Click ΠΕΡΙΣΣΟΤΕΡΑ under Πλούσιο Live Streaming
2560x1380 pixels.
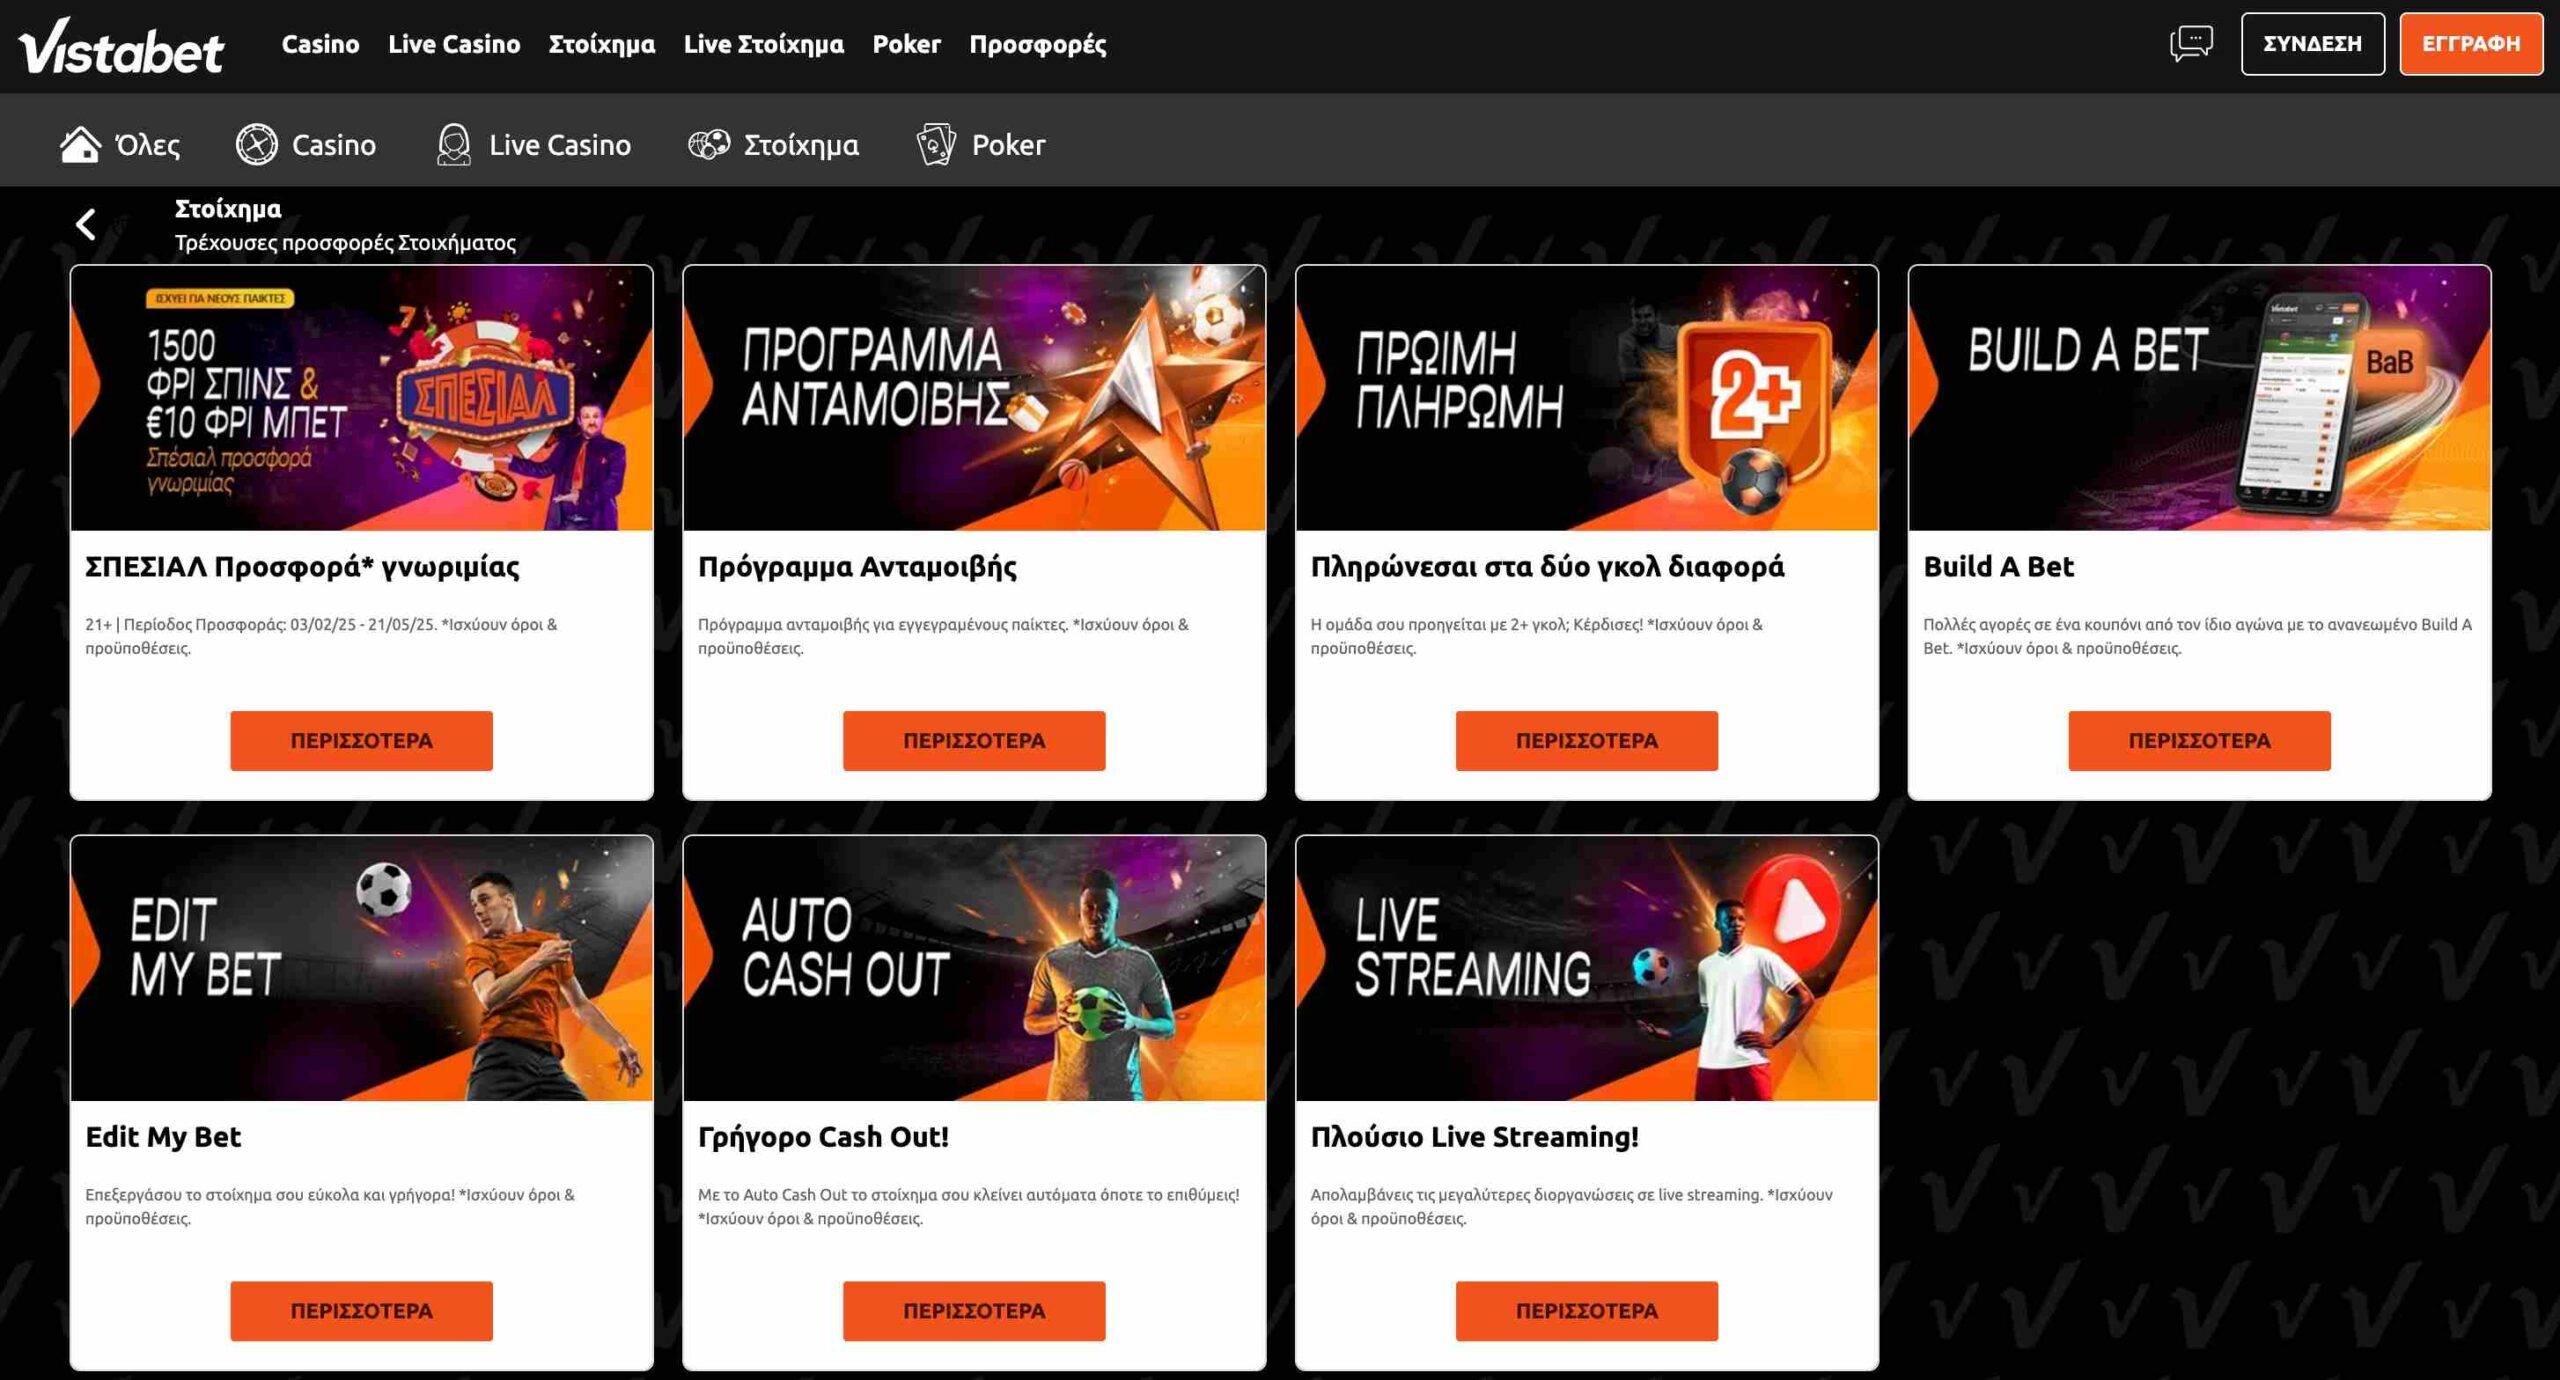click(x=1587, y=1311)
